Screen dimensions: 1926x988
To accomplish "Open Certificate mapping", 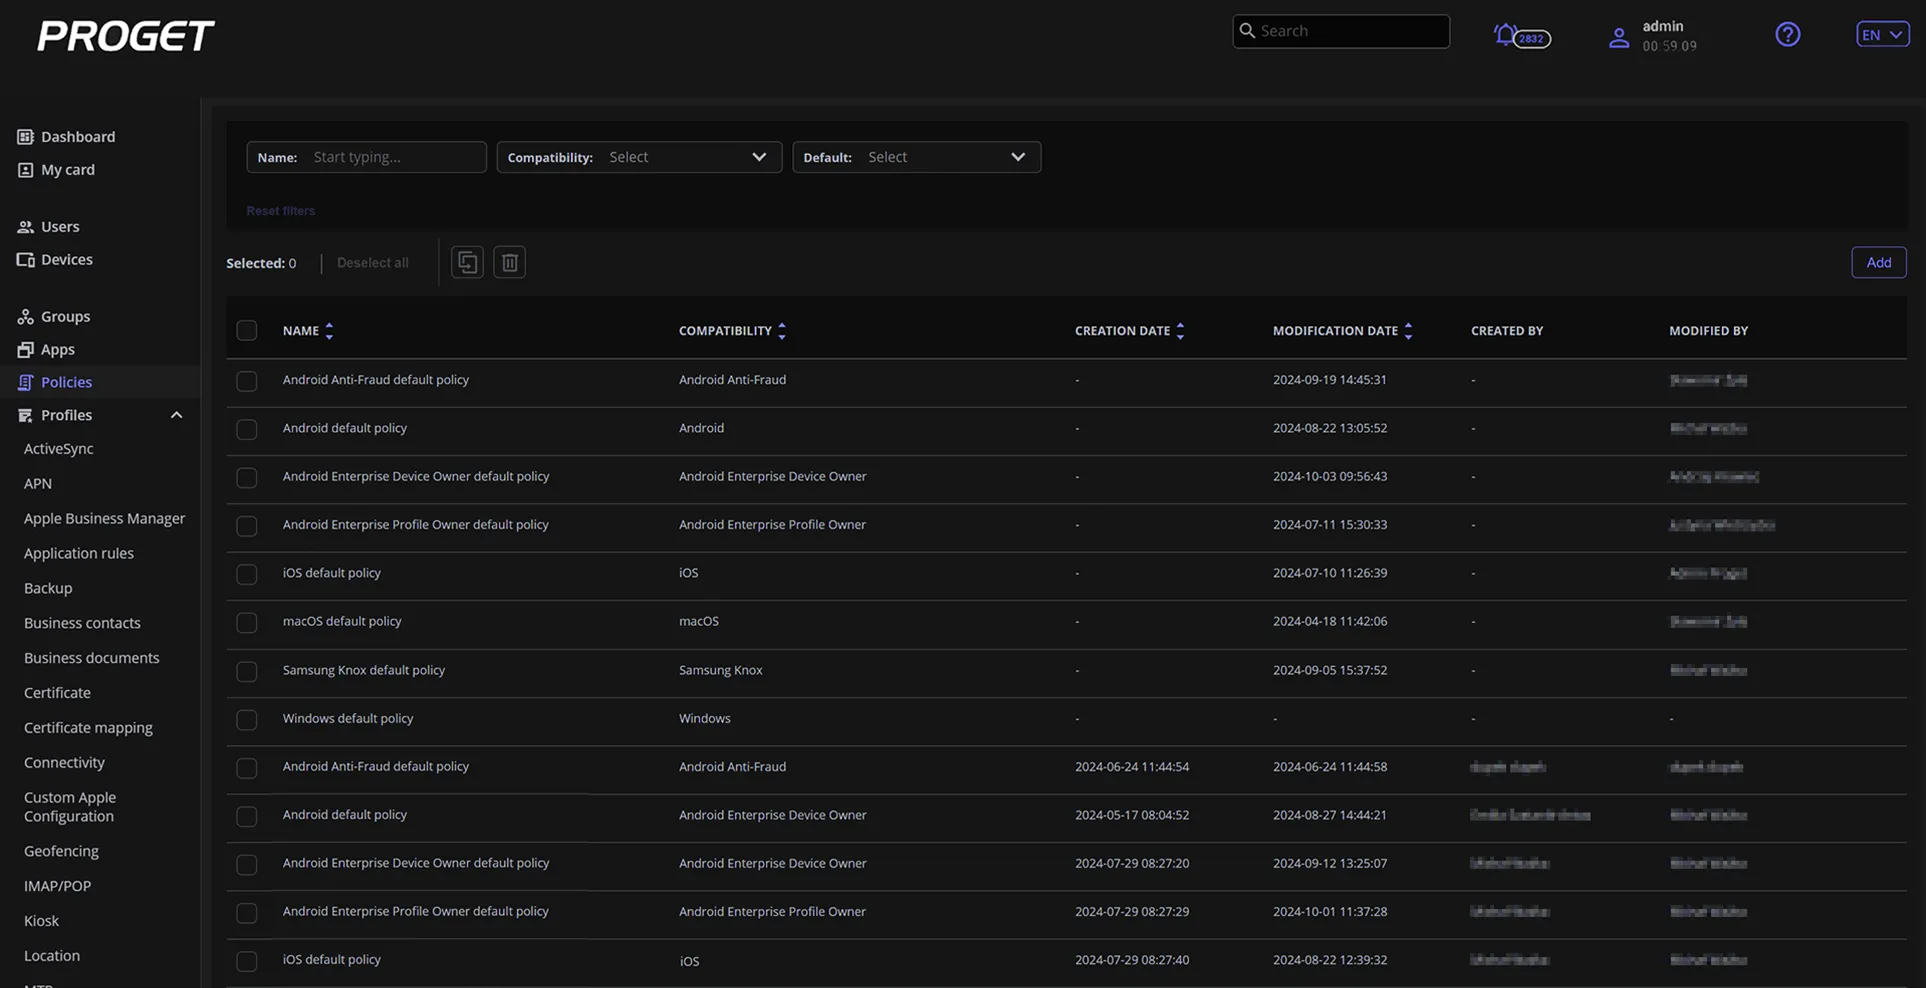I will point(88,728).
